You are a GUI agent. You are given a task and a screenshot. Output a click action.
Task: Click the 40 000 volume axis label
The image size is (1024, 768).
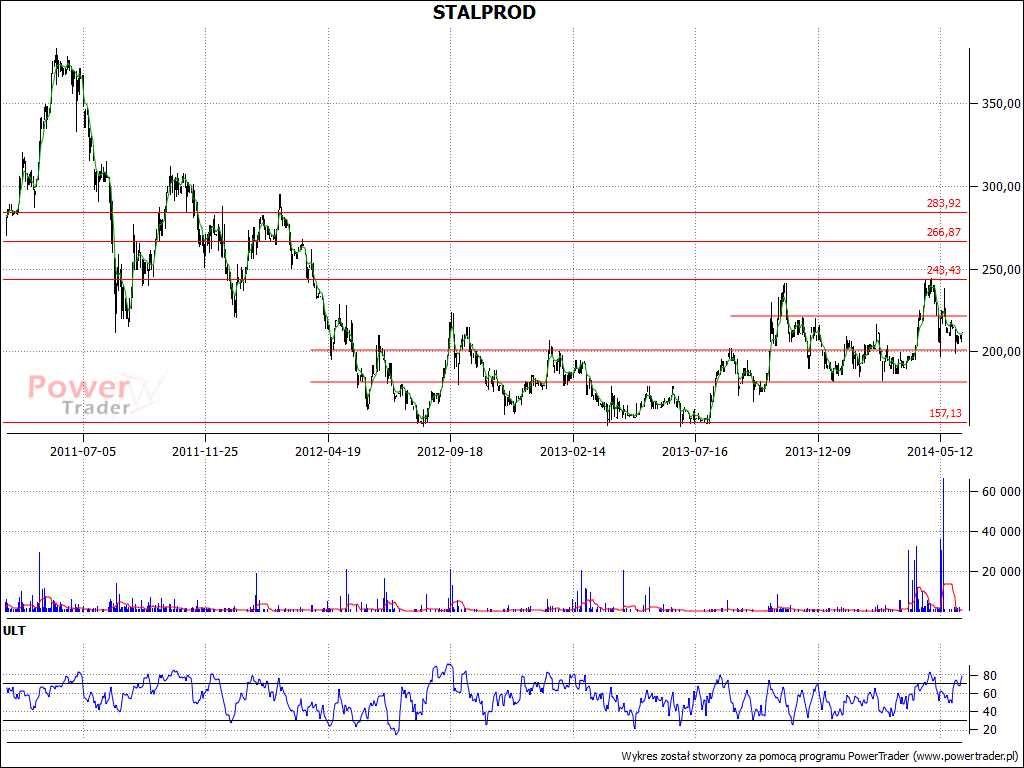(1001, 532)
